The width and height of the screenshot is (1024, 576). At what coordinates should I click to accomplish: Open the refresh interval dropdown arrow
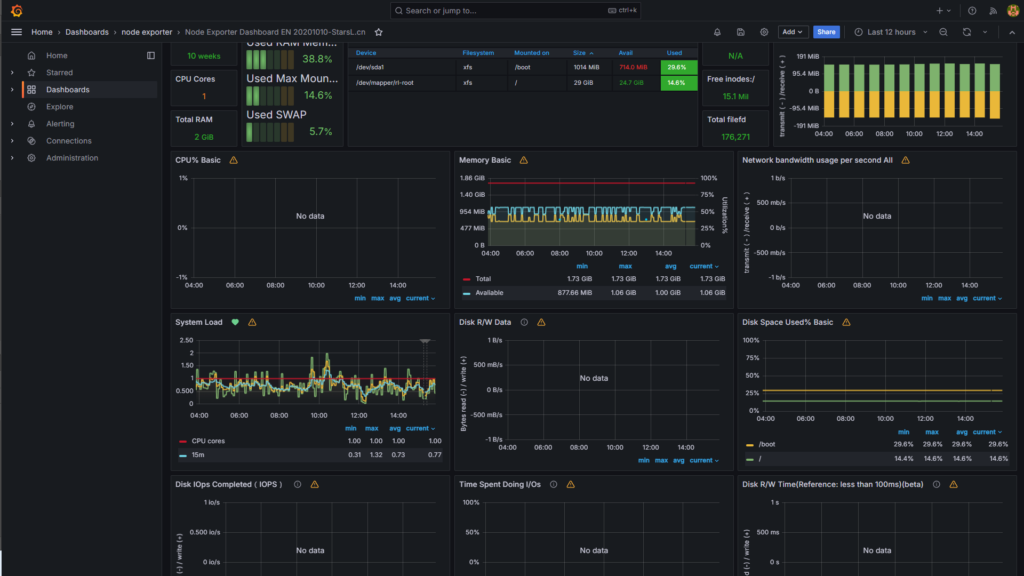[x=985, y=32]
